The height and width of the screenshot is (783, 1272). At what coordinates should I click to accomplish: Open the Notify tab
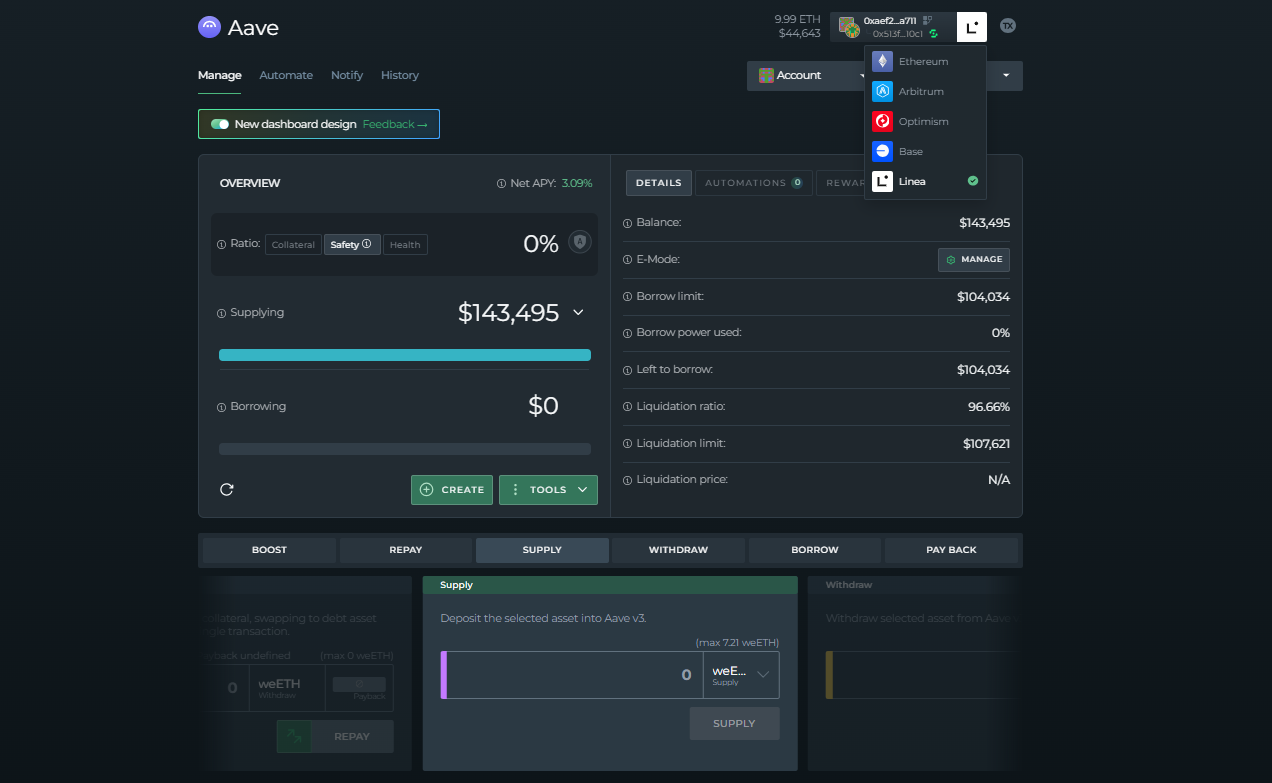(347, 75)
